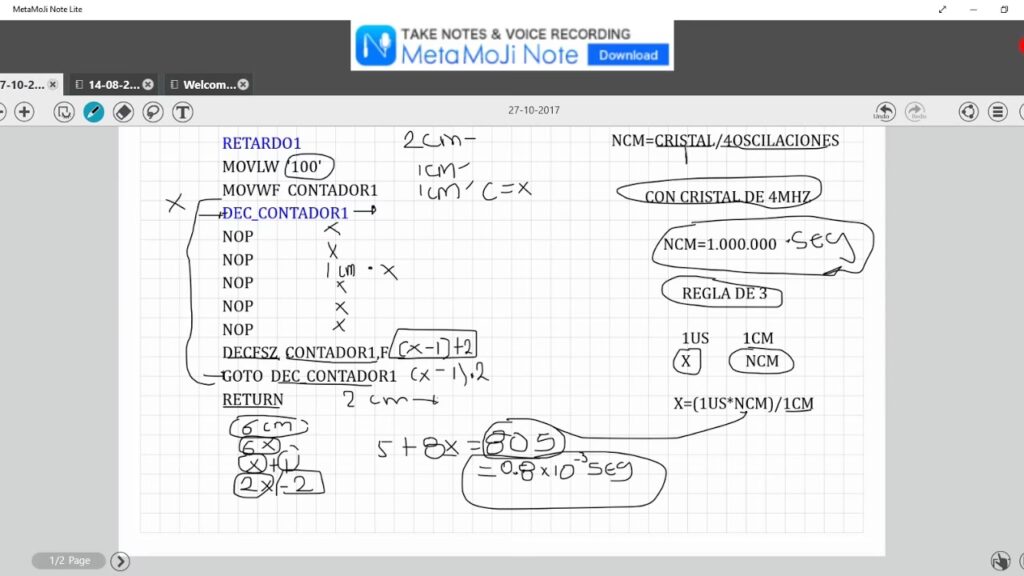Toggle the touch-hand mode icon at bottom right

(x=1000, y=561)
